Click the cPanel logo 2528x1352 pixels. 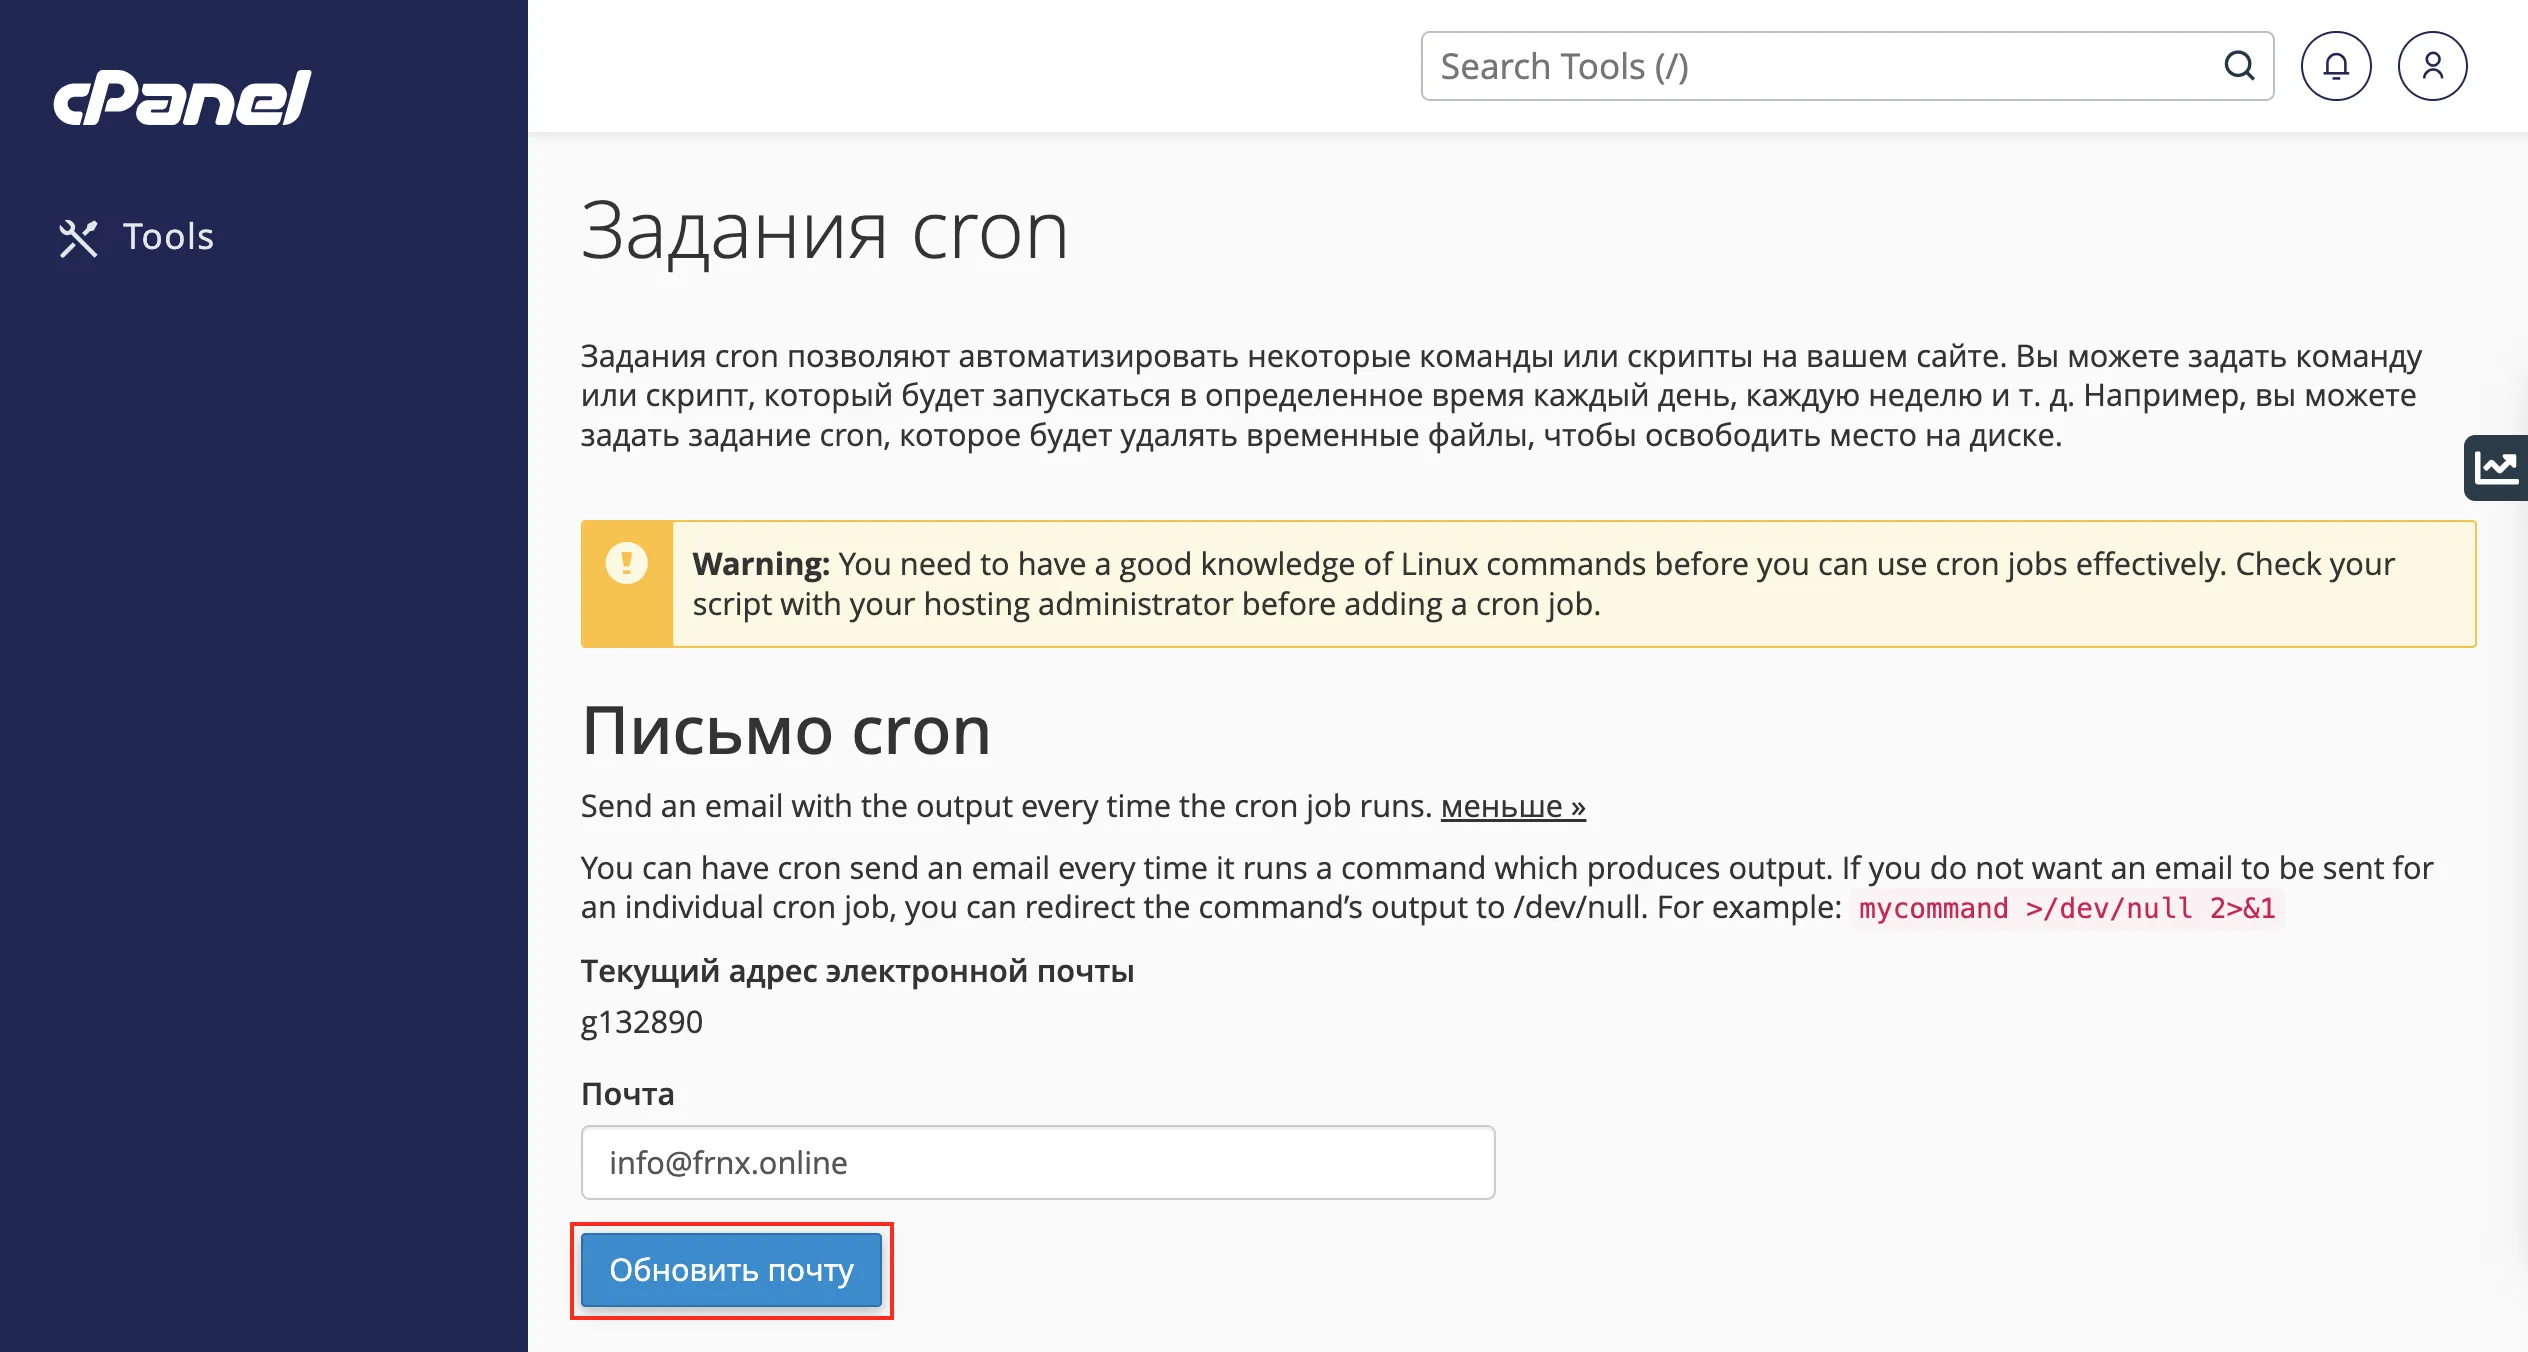182,98
